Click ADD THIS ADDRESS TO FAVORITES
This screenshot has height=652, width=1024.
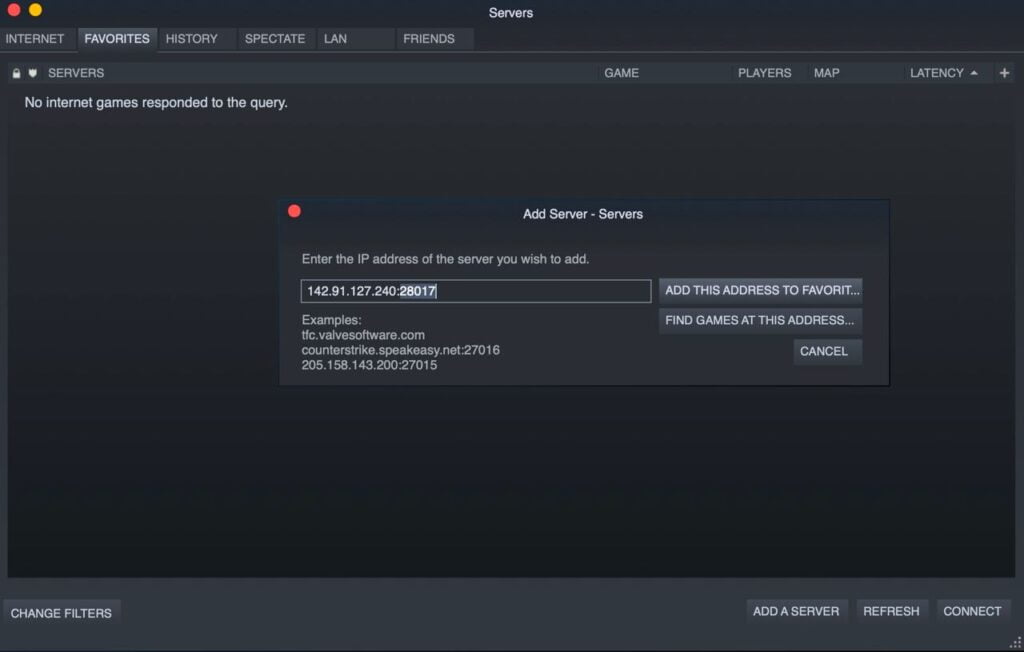760,290
